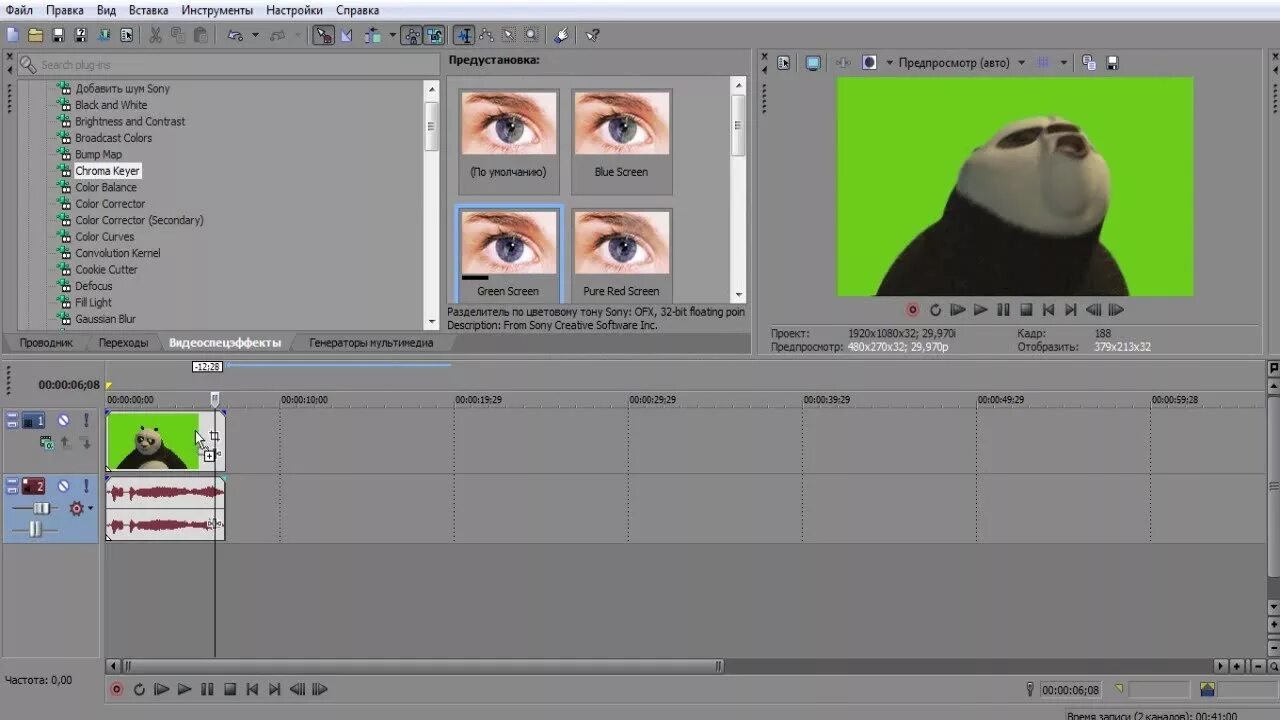The width and height of the screenshot is (1280, 720).
Task: Open the split-screen view dropdown arrow
Action: [889, 62]
